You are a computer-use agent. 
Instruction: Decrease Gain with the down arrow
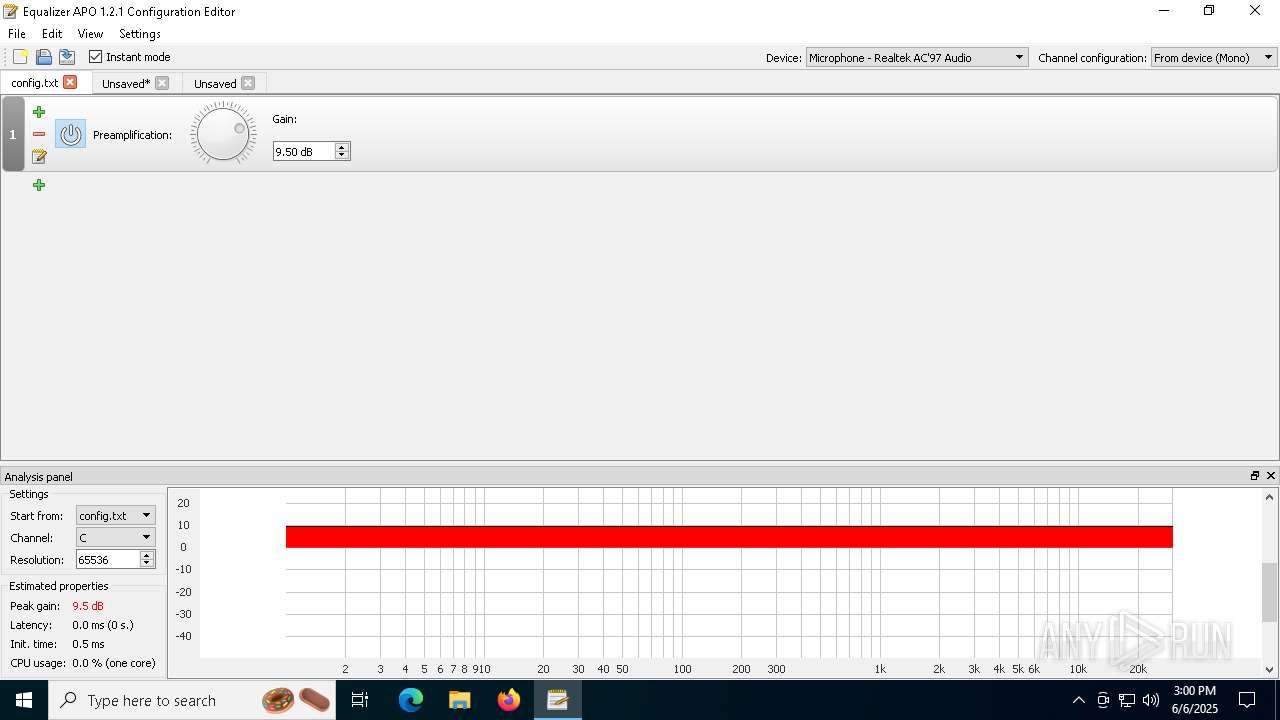pos(342,155)
